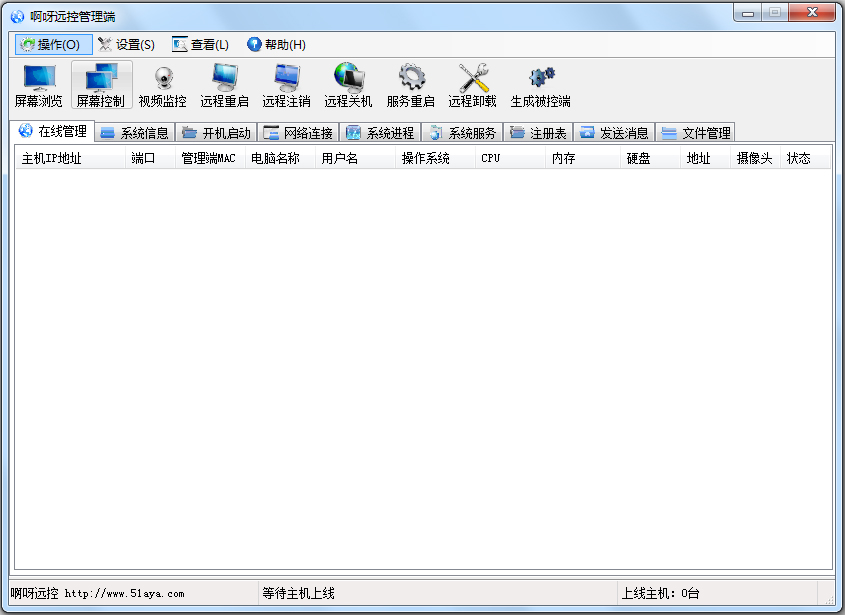Sort by 状态 column header
This screenshot has height=615, width=845.
[805, 158]
